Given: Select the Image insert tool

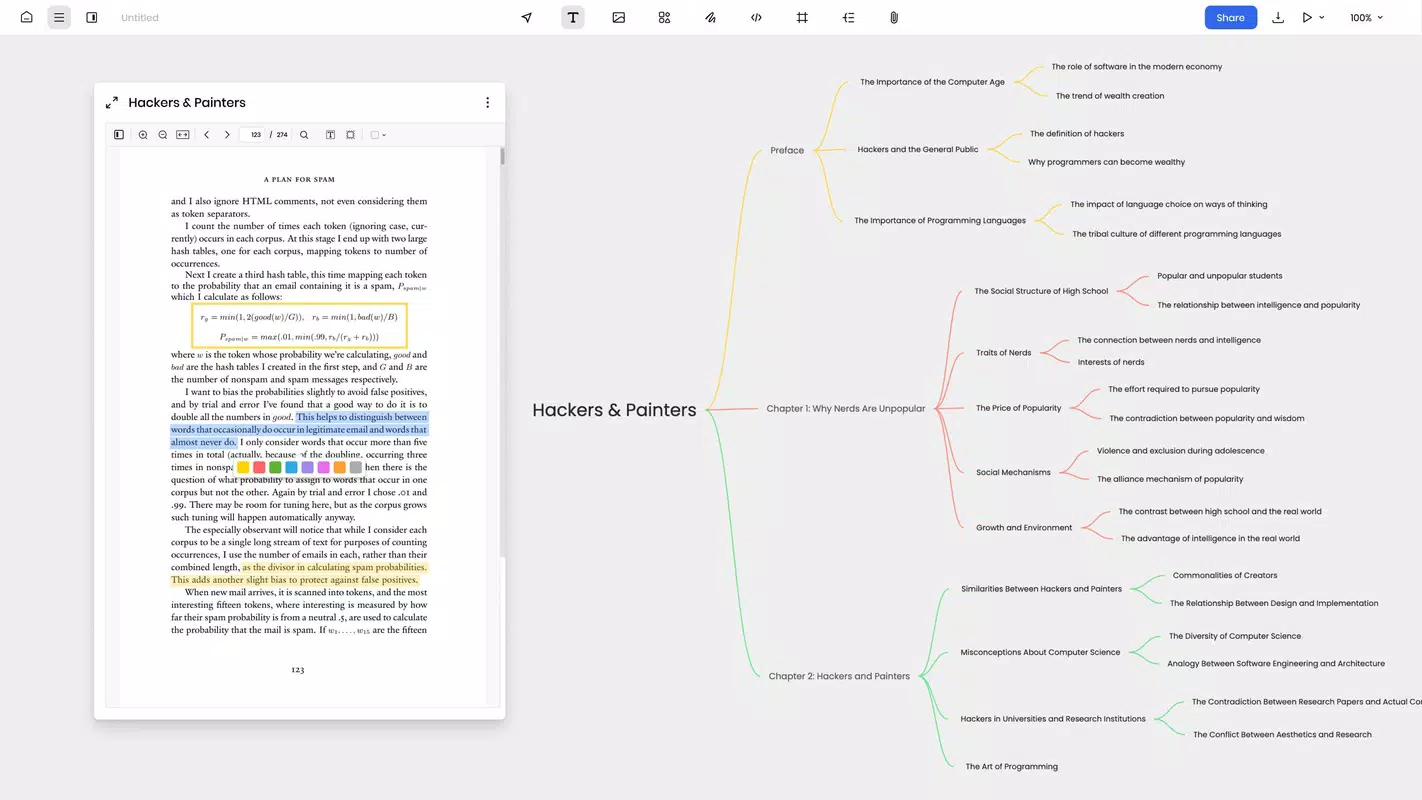Looking at the screenshot, I should (x=619, y=17).
